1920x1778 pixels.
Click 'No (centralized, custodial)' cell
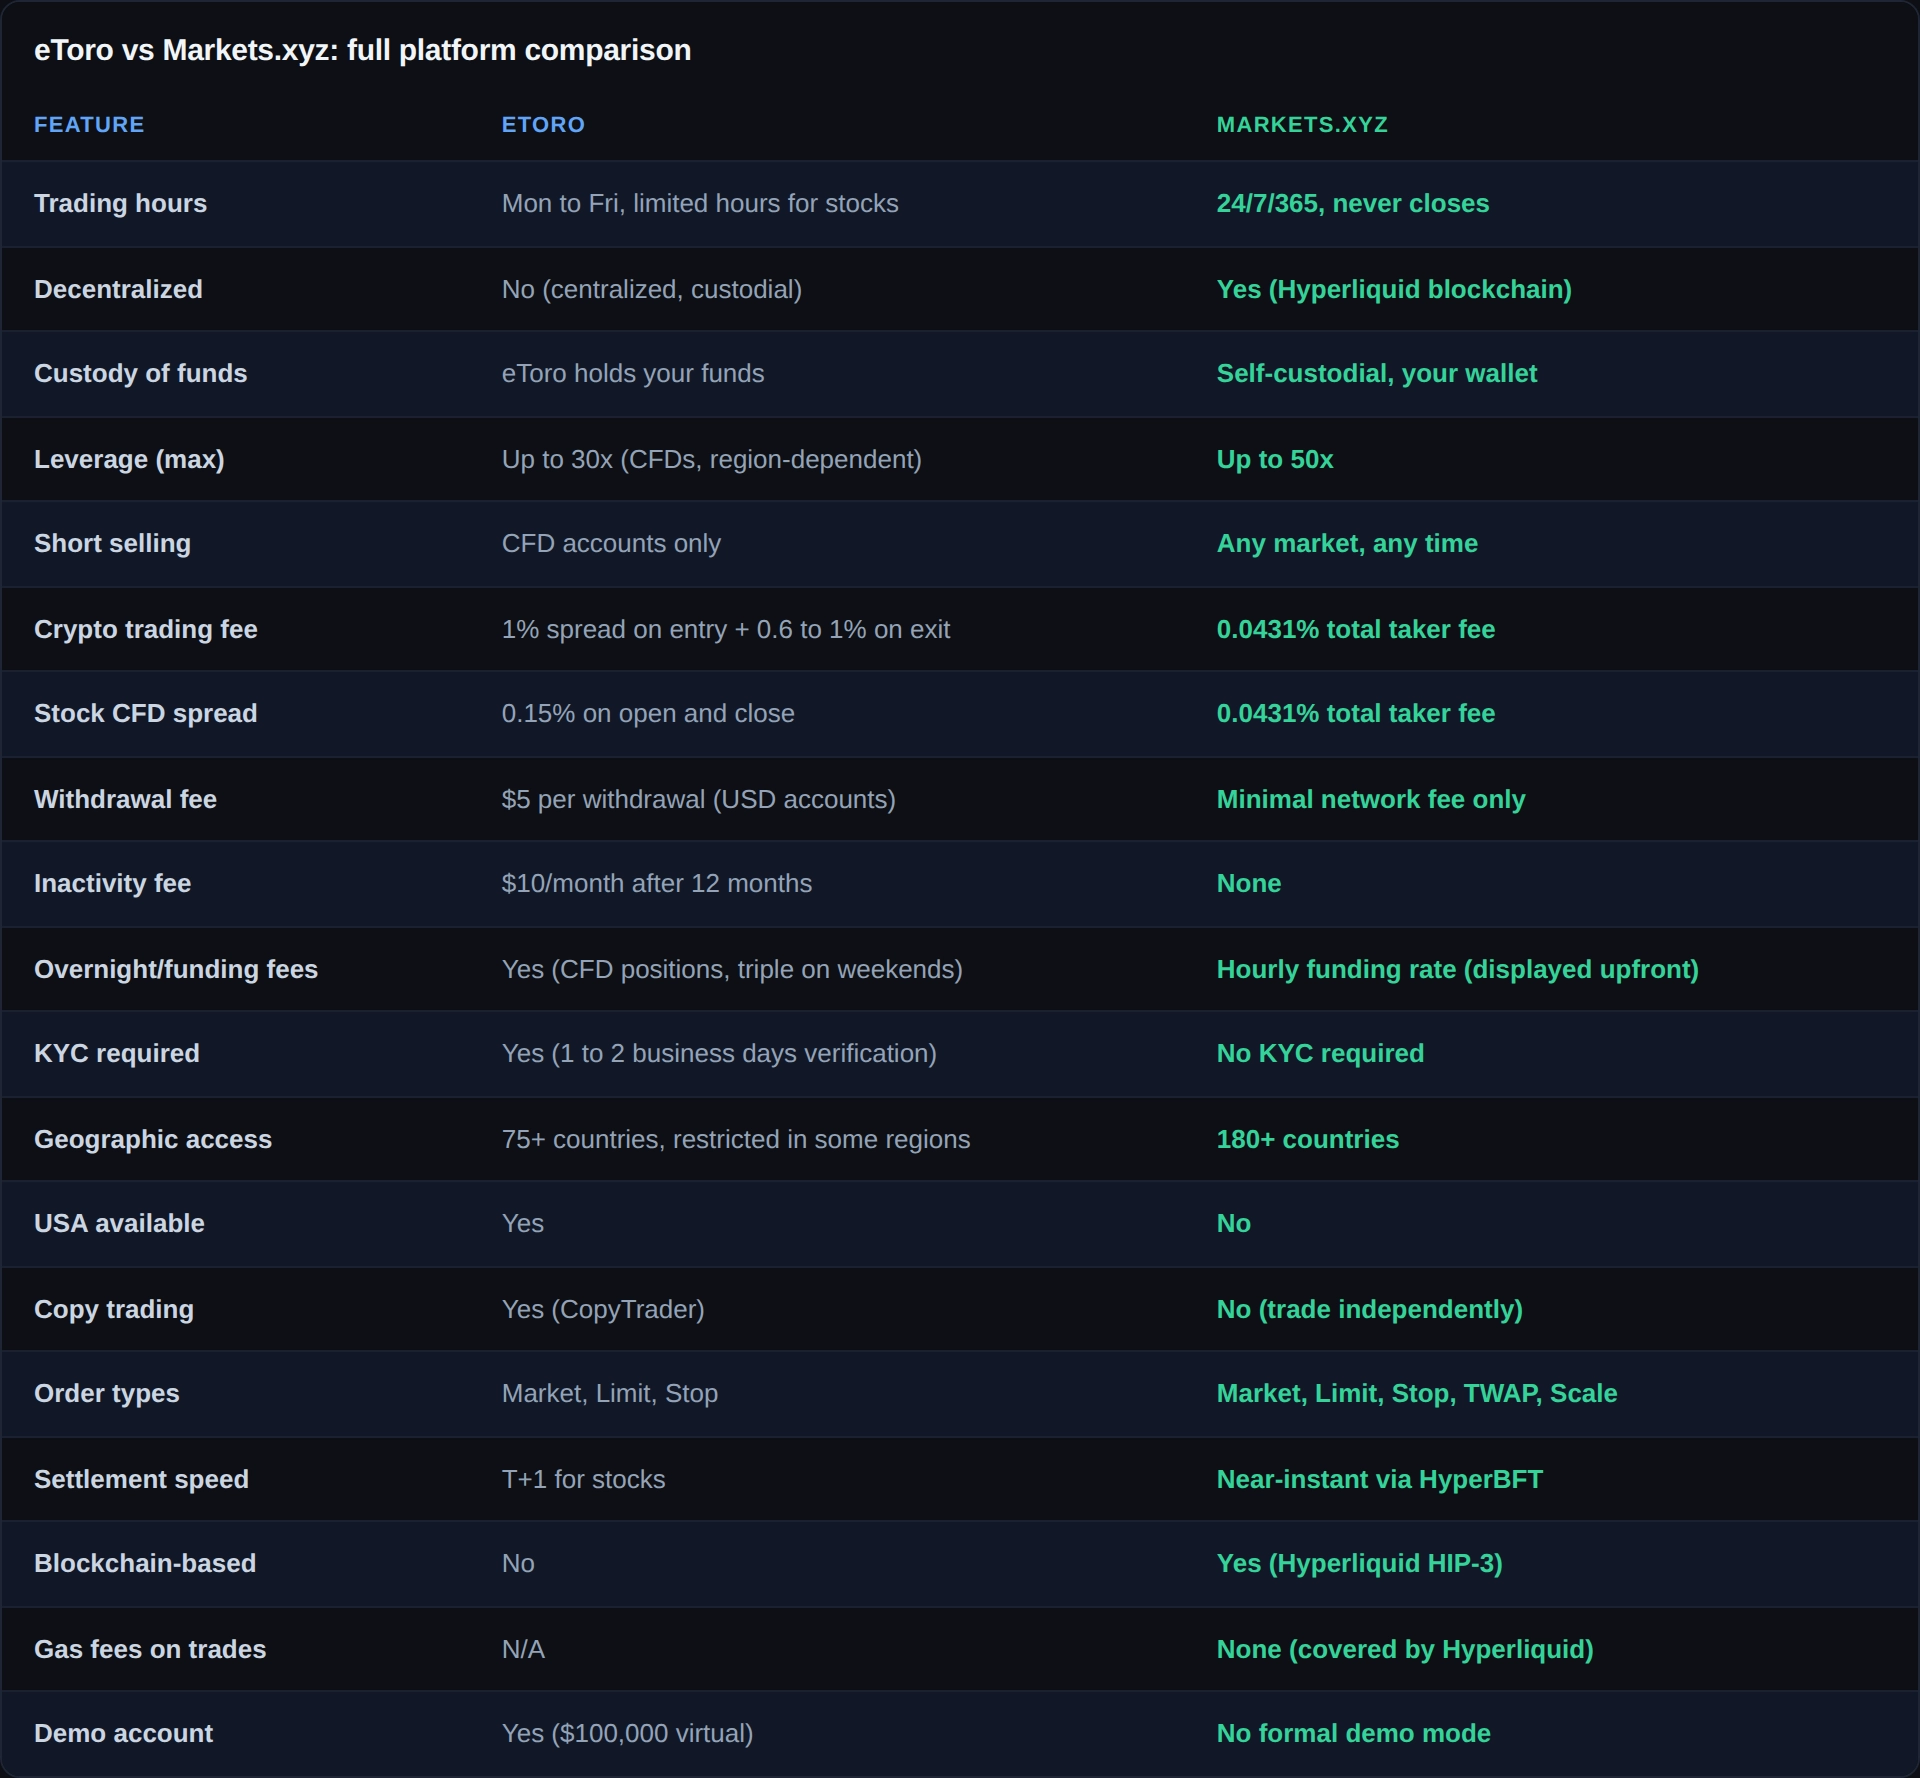tap(651, 289)
